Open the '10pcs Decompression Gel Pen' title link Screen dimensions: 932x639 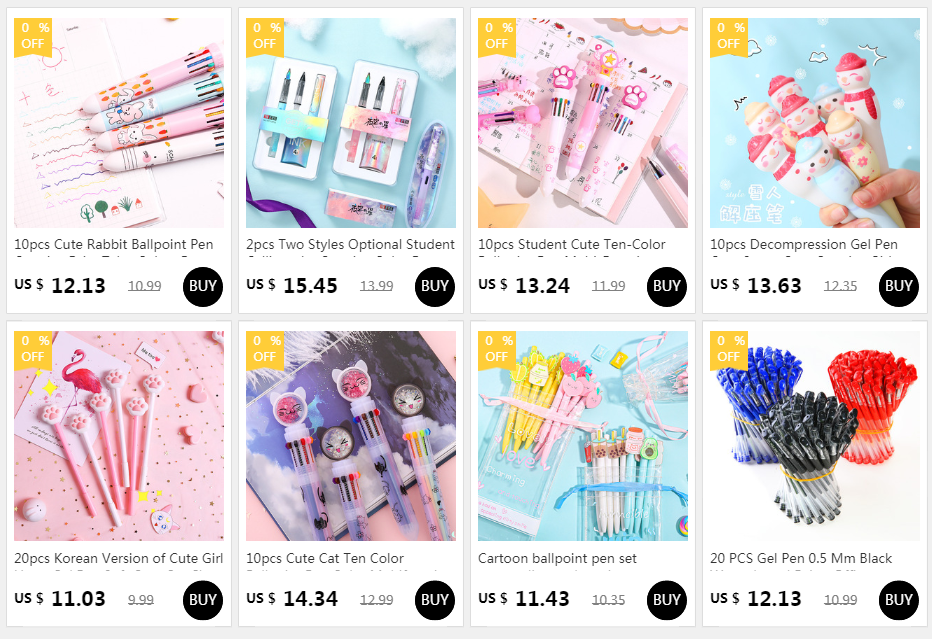click(804, 244)
